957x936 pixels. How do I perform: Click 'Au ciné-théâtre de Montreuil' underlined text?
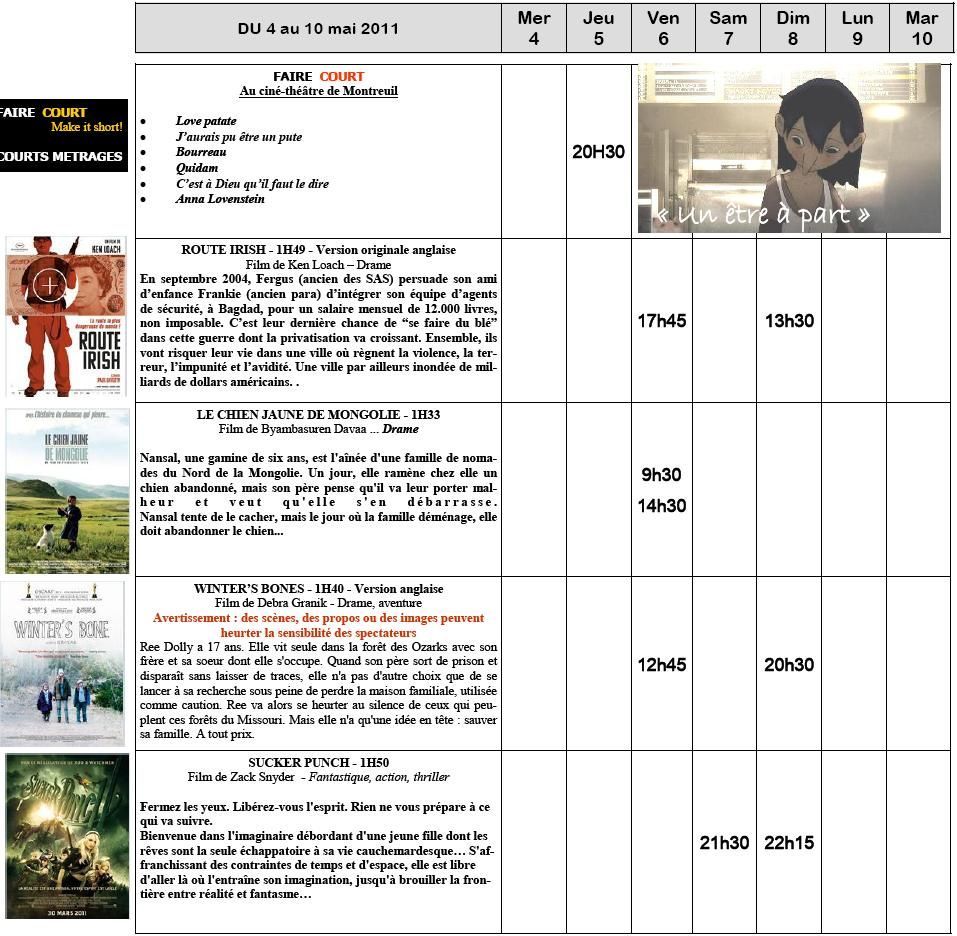pyautogui.click(x=319, y=91)
